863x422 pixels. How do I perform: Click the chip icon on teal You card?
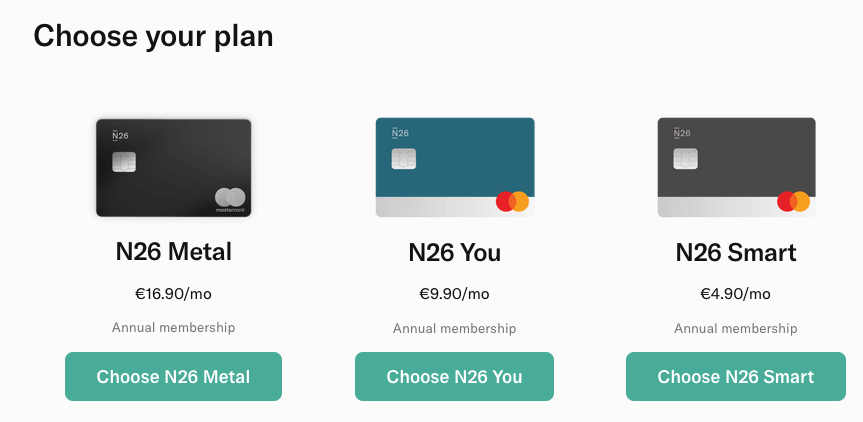pos(403,158)
